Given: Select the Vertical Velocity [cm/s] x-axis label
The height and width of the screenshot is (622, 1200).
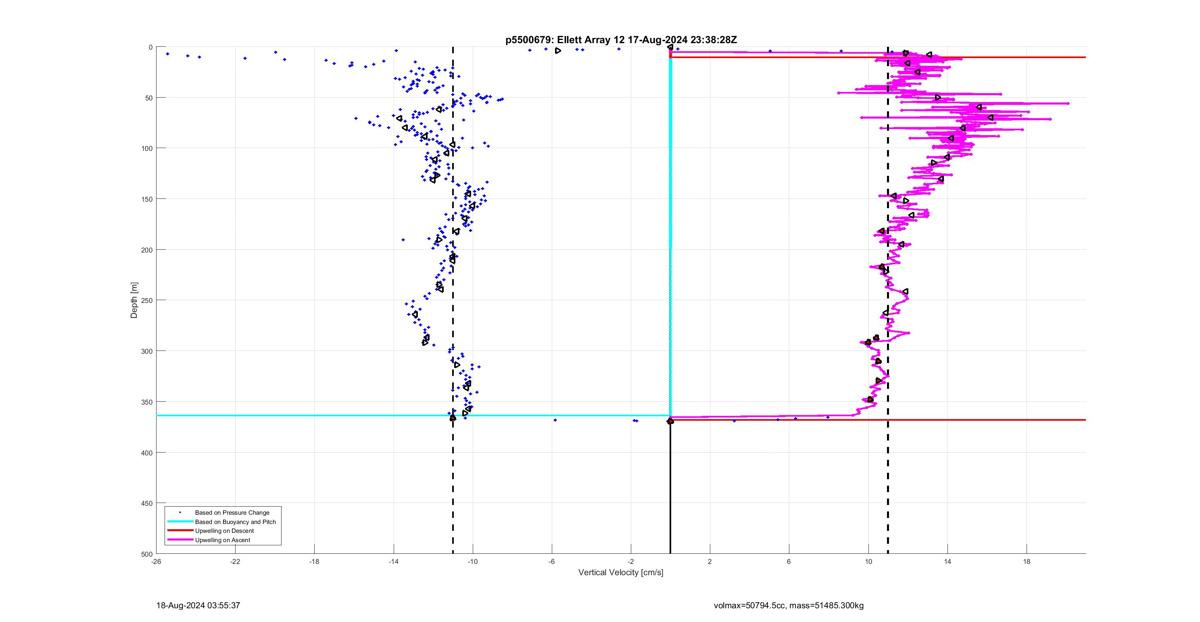Looking at the screenshot, I should pos(621,573).
